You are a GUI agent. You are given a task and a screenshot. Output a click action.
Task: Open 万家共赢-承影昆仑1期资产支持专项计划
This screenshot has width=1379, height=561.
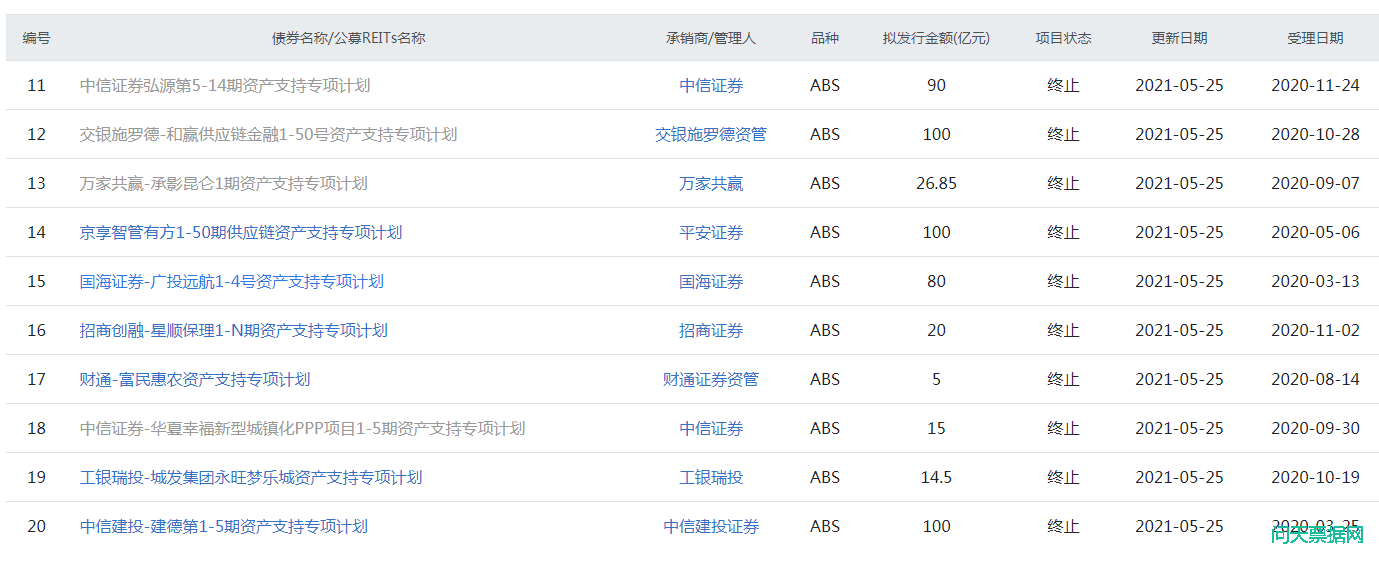(224, 184)
